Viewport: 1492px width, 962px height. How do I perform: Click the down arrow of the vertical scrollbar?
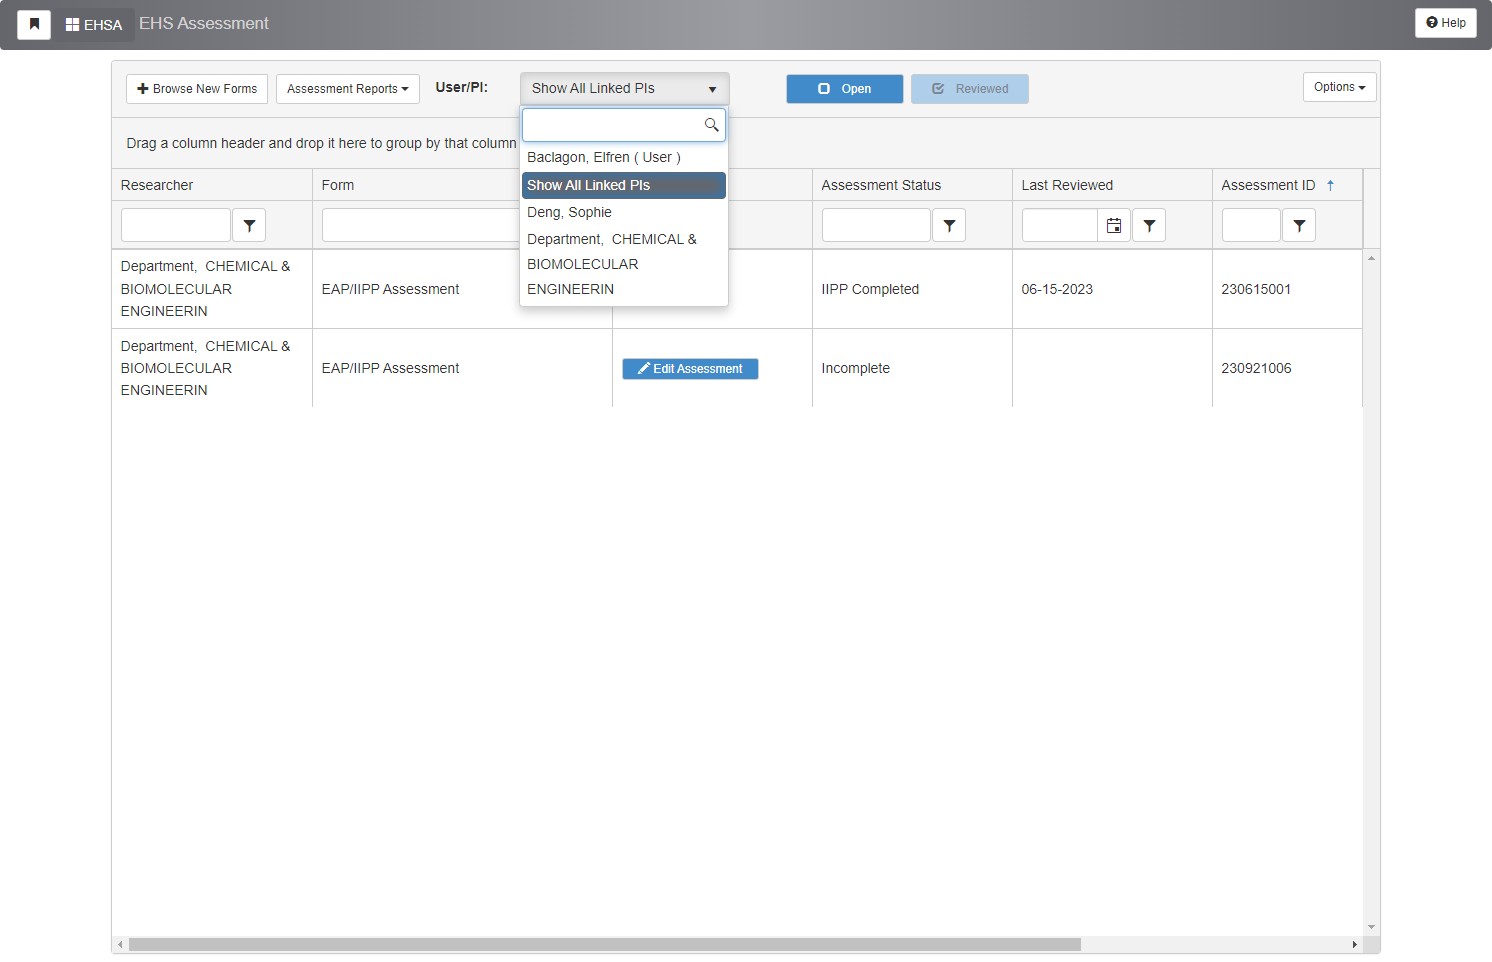1371,927
